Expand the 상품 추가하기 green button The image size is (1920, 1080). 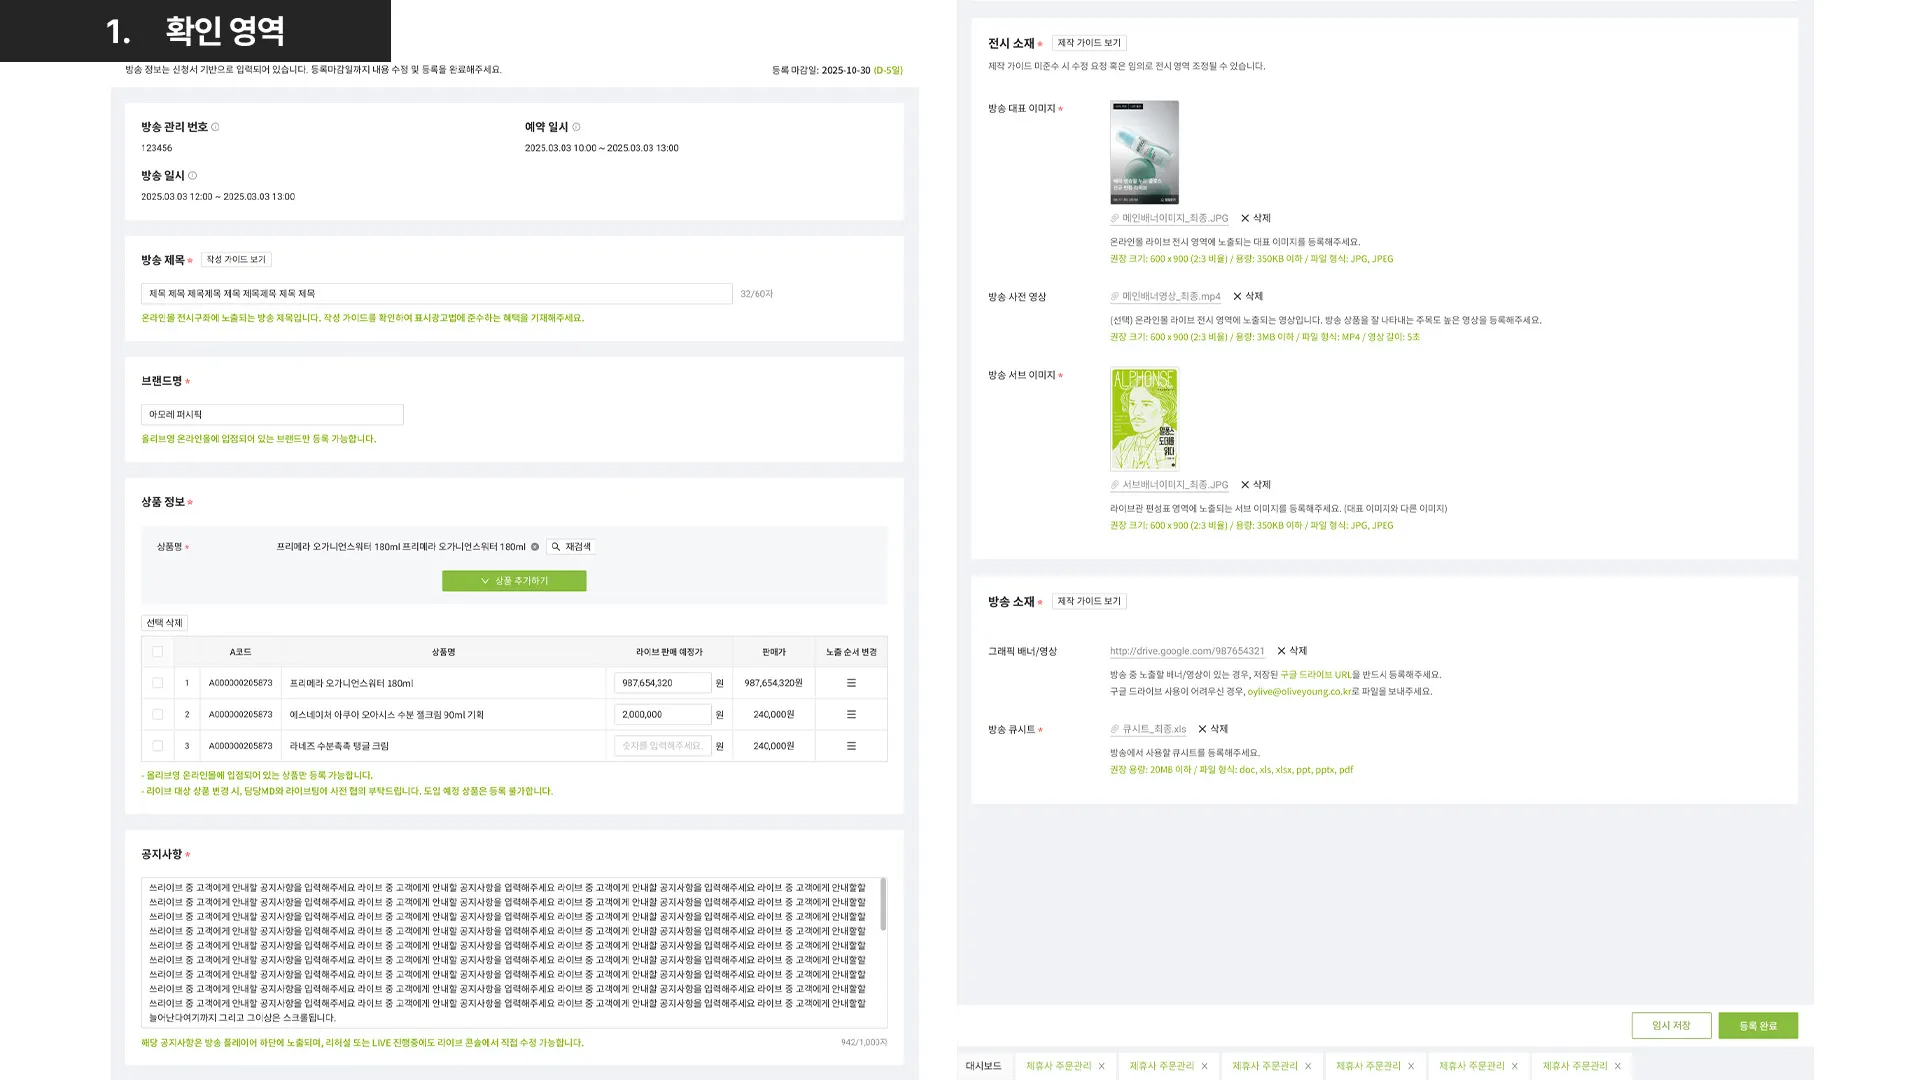click(514, 581)
